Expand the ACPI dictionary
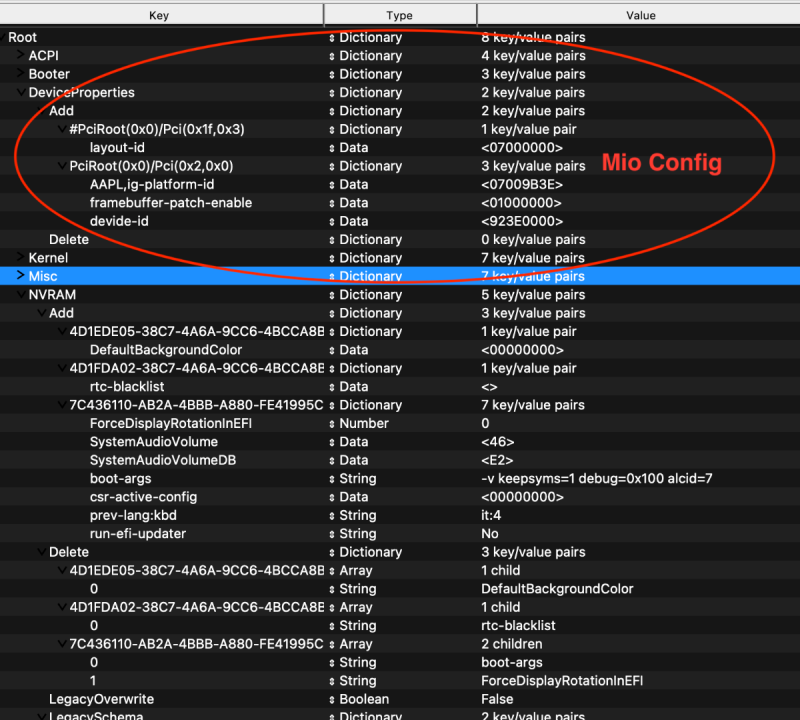The width and height of the screenshot is (800, 720). [x=22, y=55]
